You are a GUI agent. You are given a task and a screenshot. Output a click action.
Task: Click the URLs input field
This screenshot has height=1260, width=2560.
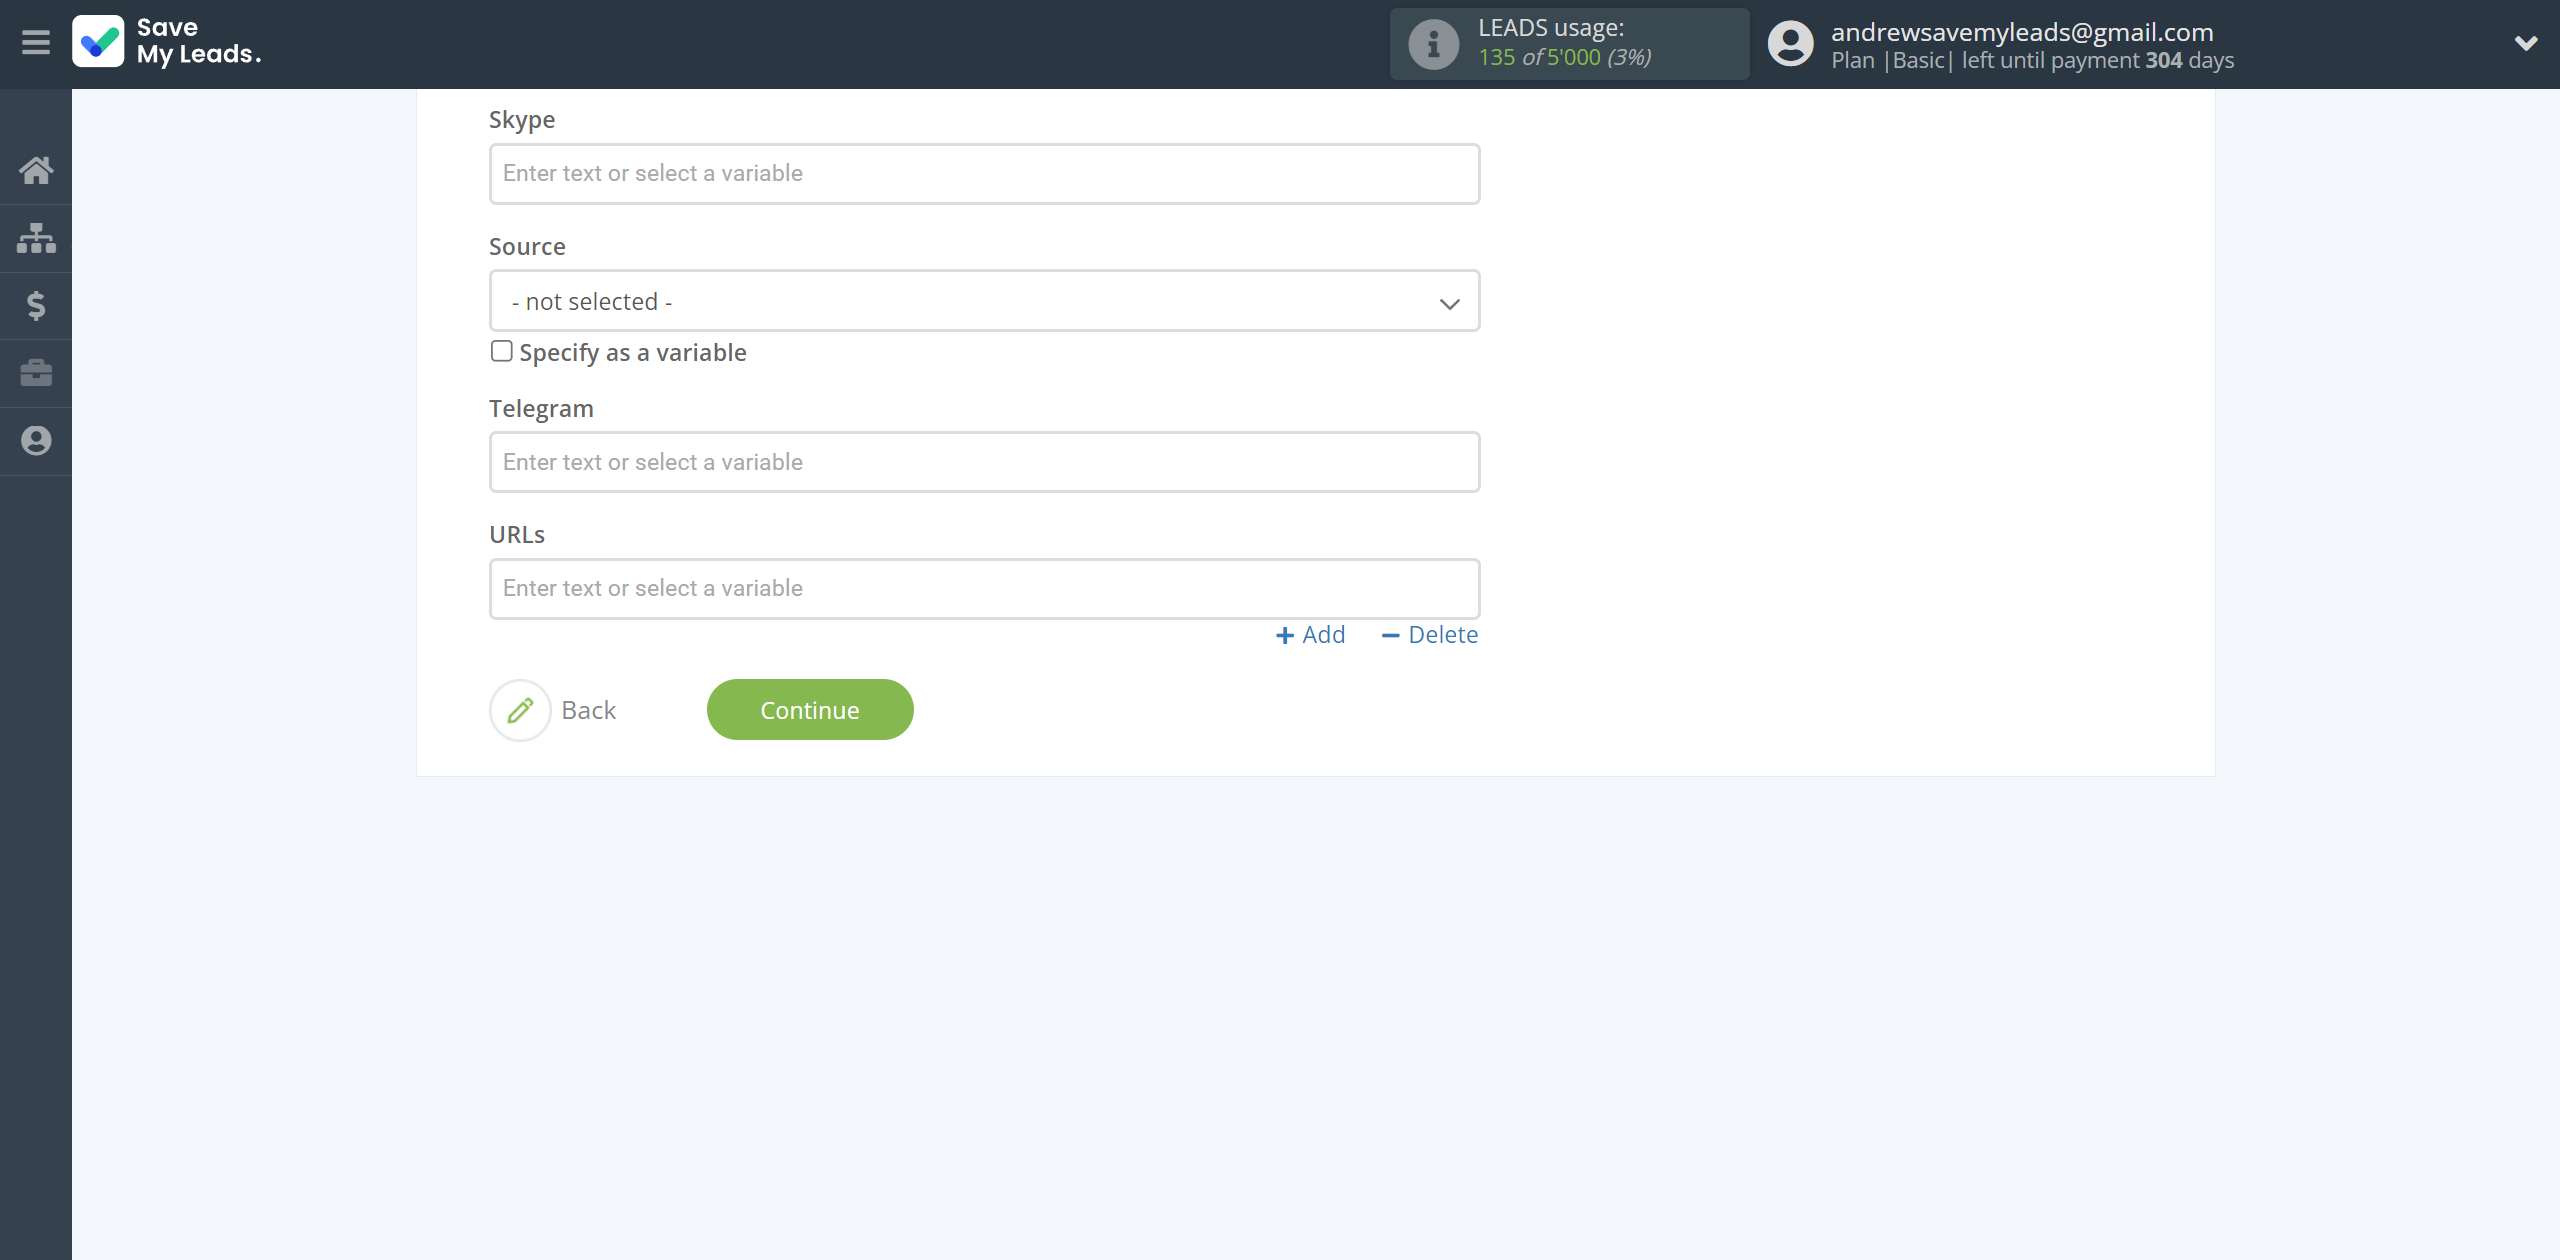(x=984, y=588)
